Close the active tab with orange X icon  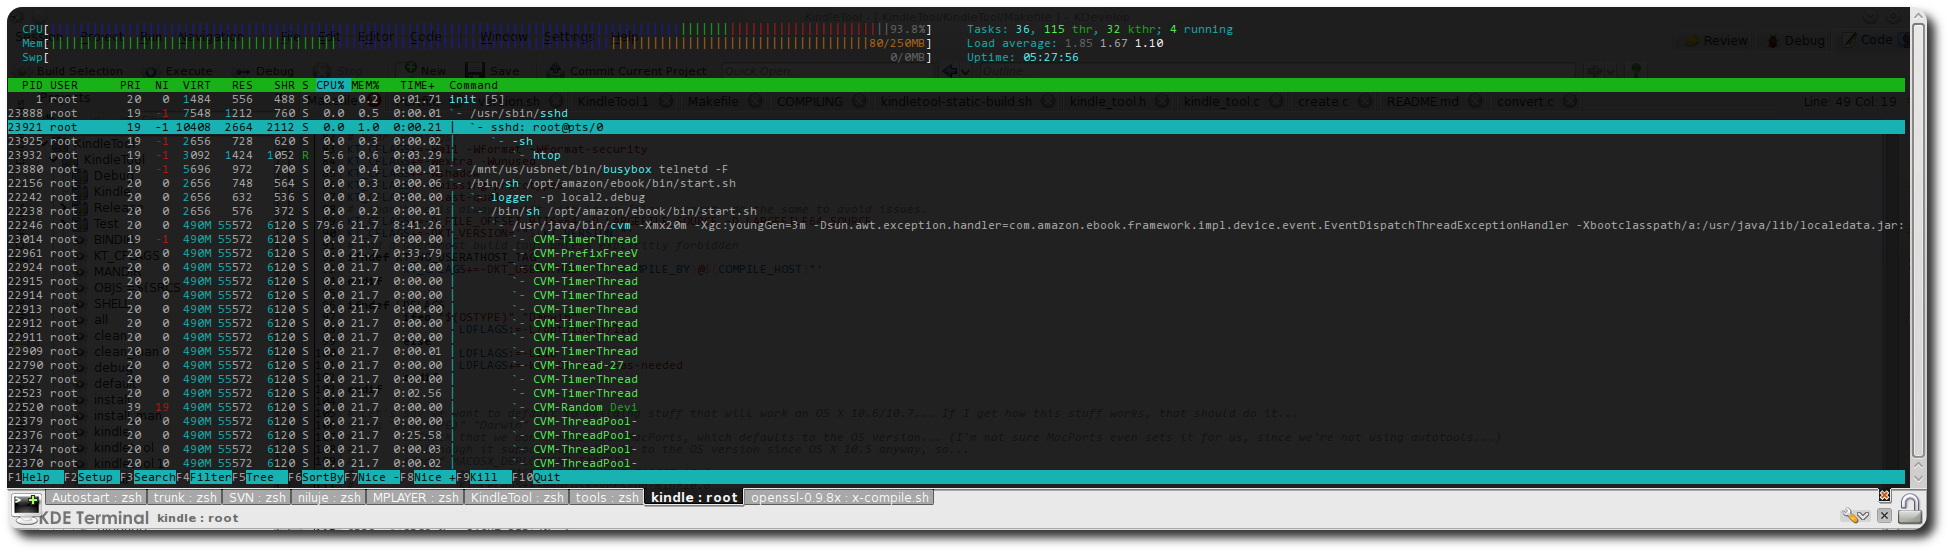tap(1884, 496)
